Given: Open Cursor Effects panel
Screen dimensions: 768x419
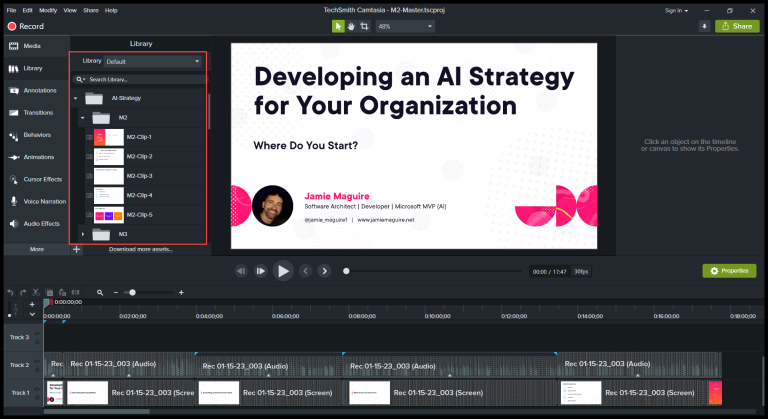Looking at the screenshot, I should point(35,179).
